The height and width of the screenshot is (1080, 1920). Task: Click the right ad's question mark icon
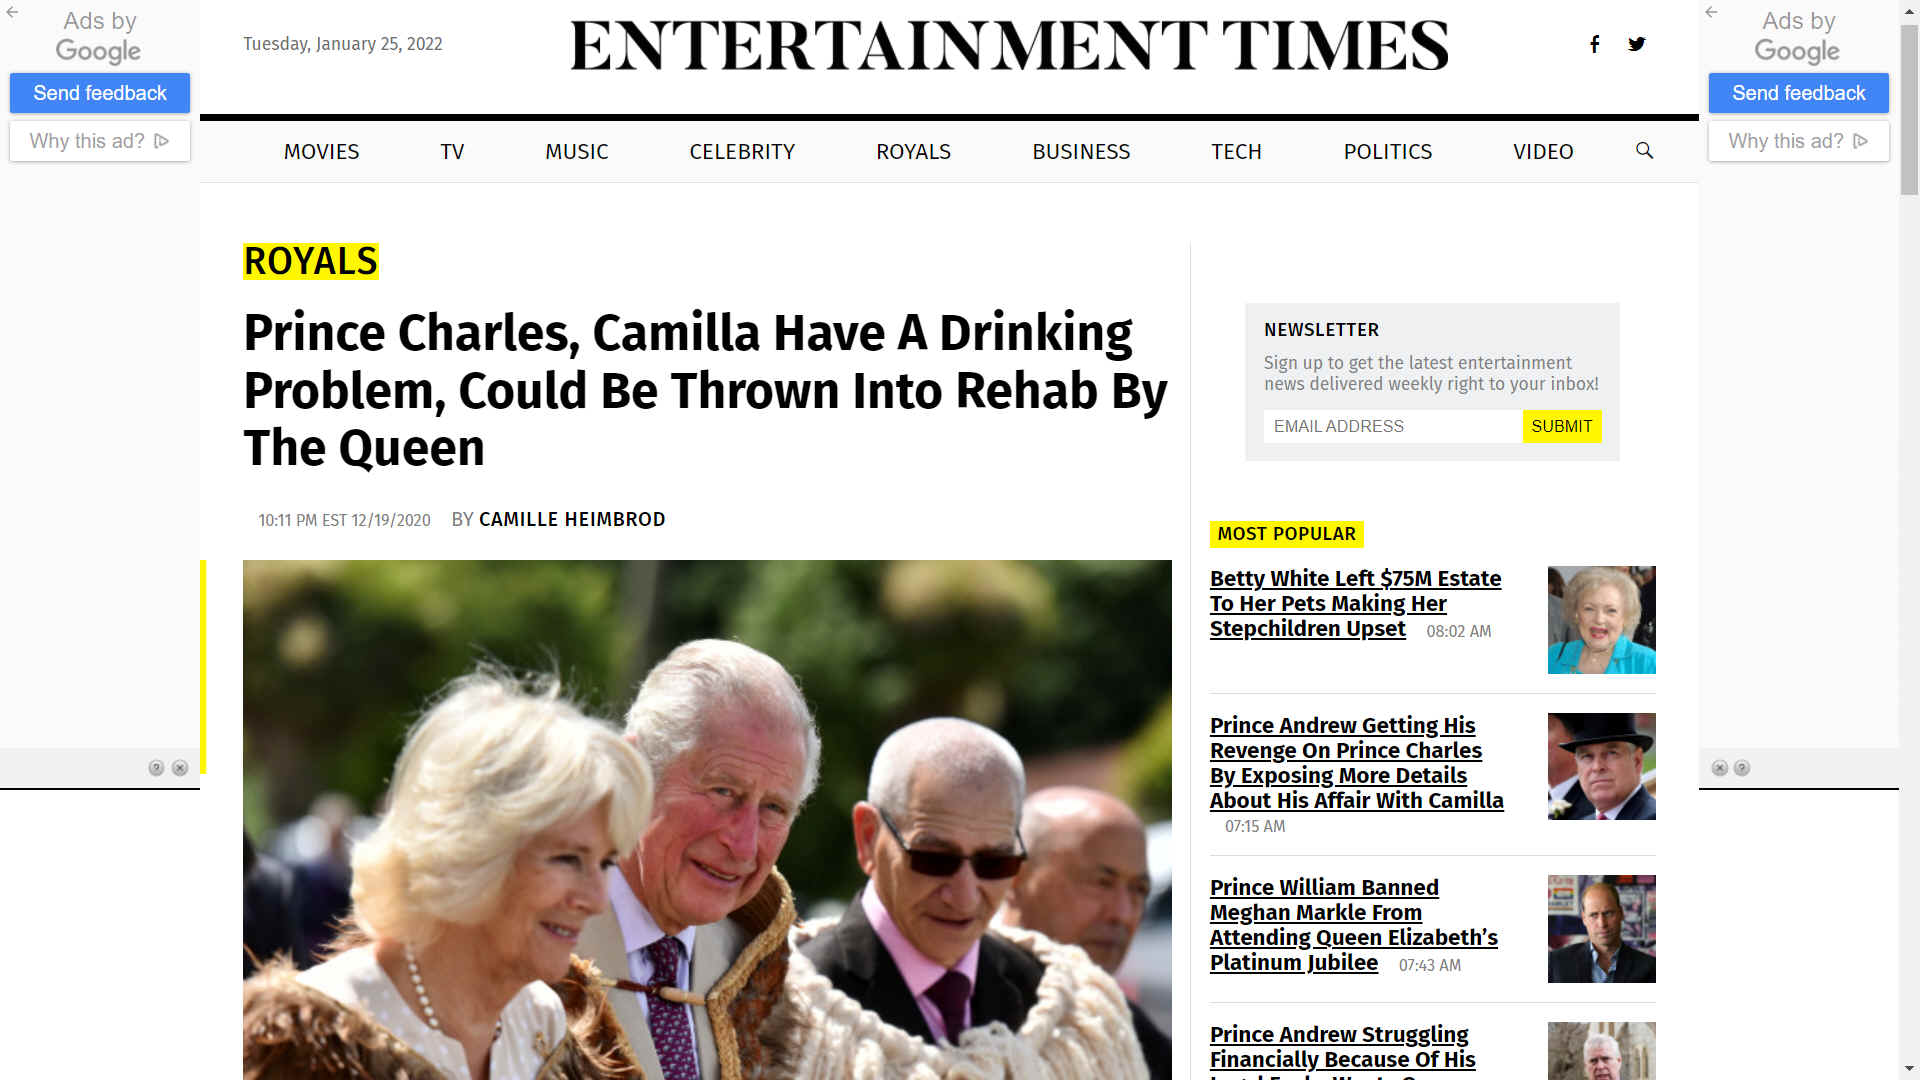point(1742,768)
